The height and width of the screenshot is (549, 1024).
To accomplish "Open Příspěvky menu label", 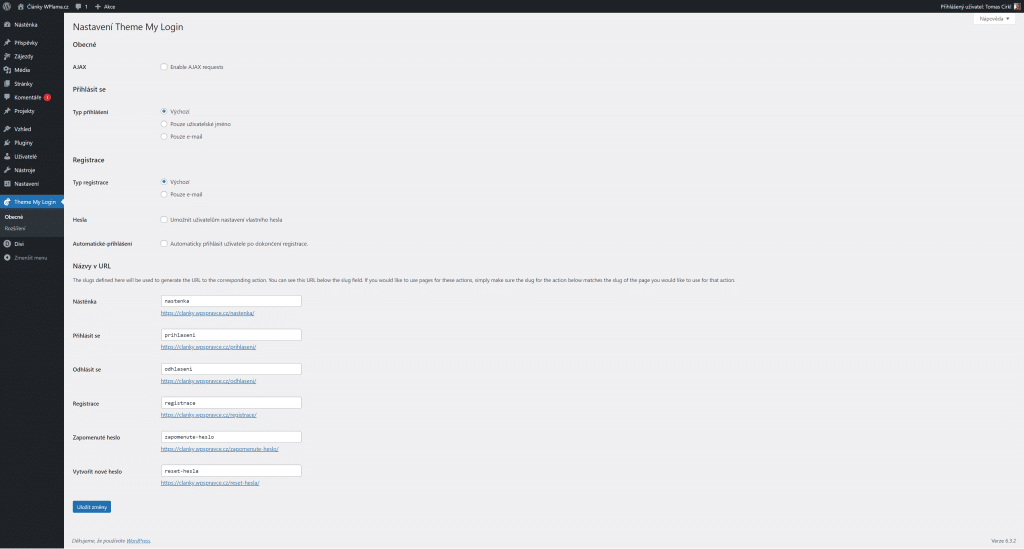I will click(x=26, y=42).
